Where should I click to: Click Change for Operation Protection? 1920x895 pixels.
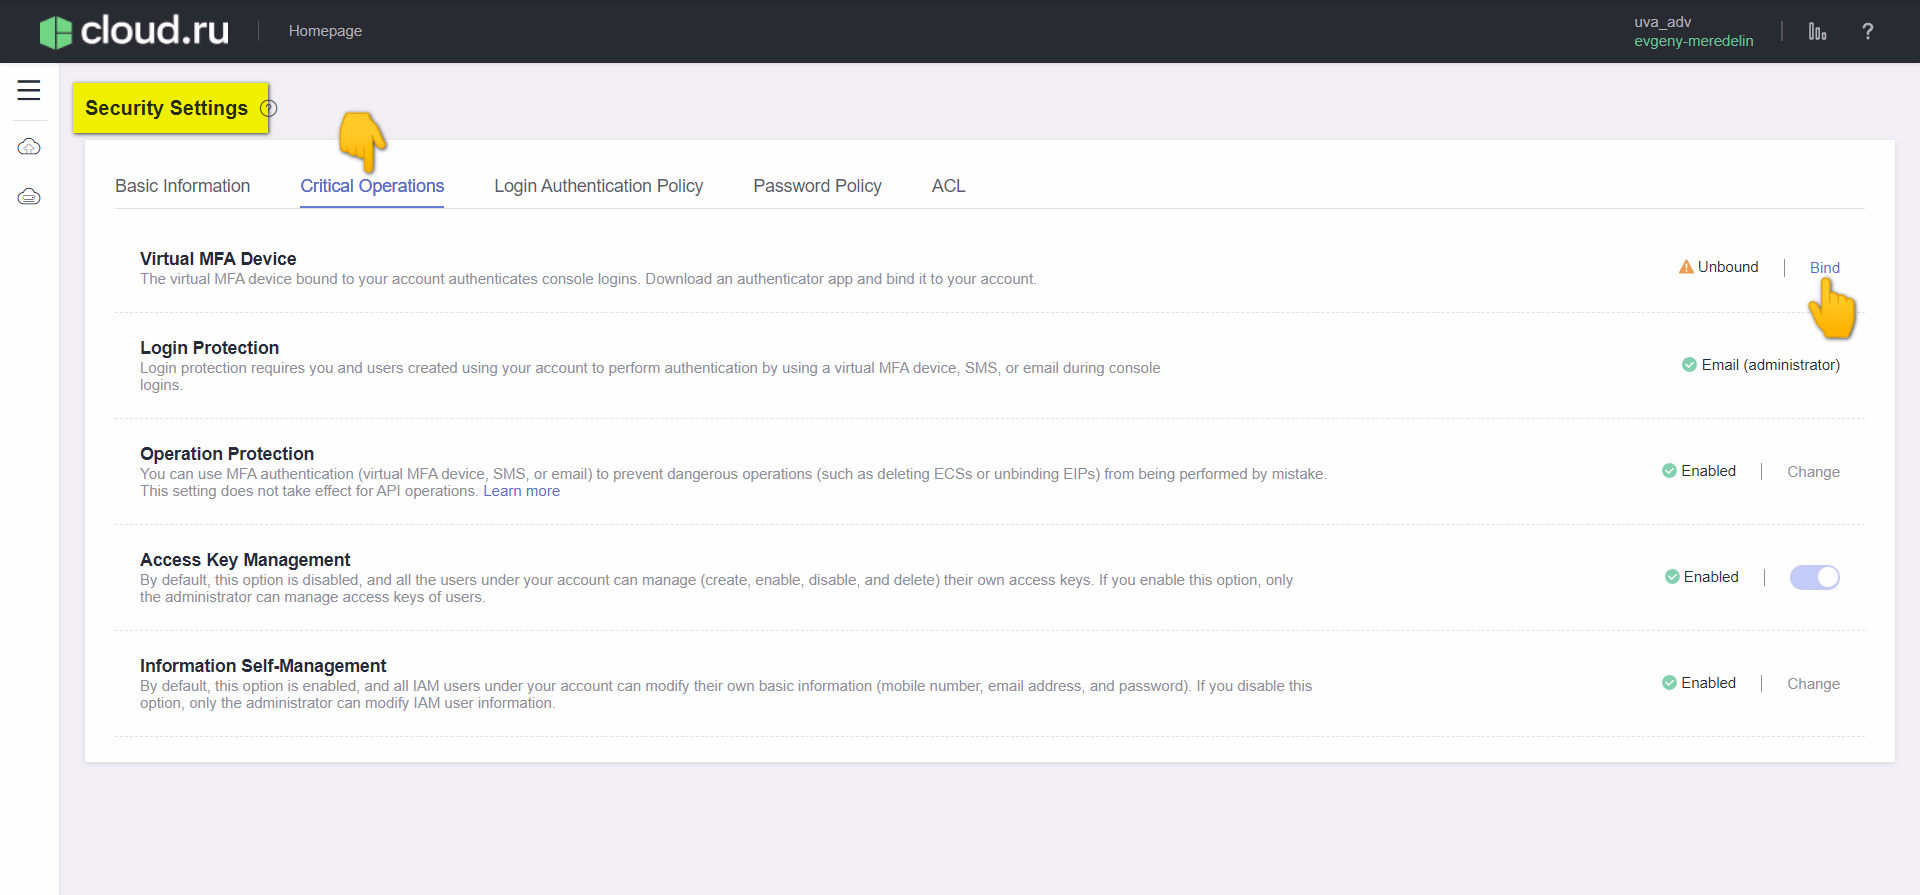tap(1813, 472)
